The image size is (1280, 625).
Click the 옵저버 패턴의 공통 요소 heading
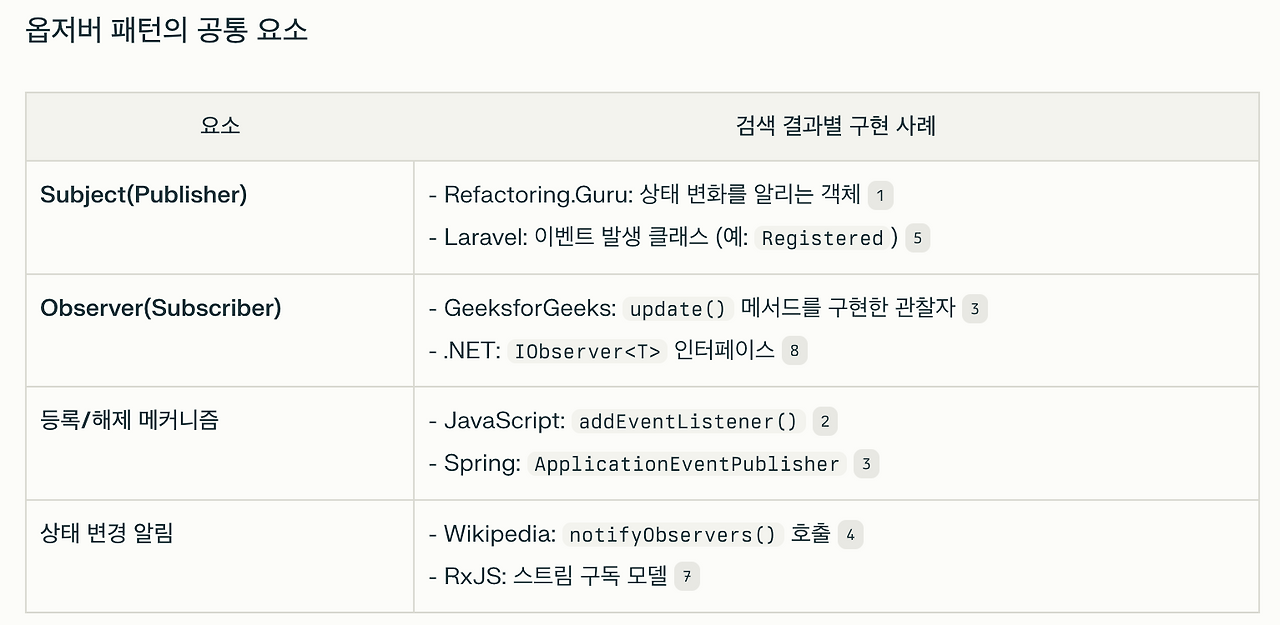click(166, 30)
